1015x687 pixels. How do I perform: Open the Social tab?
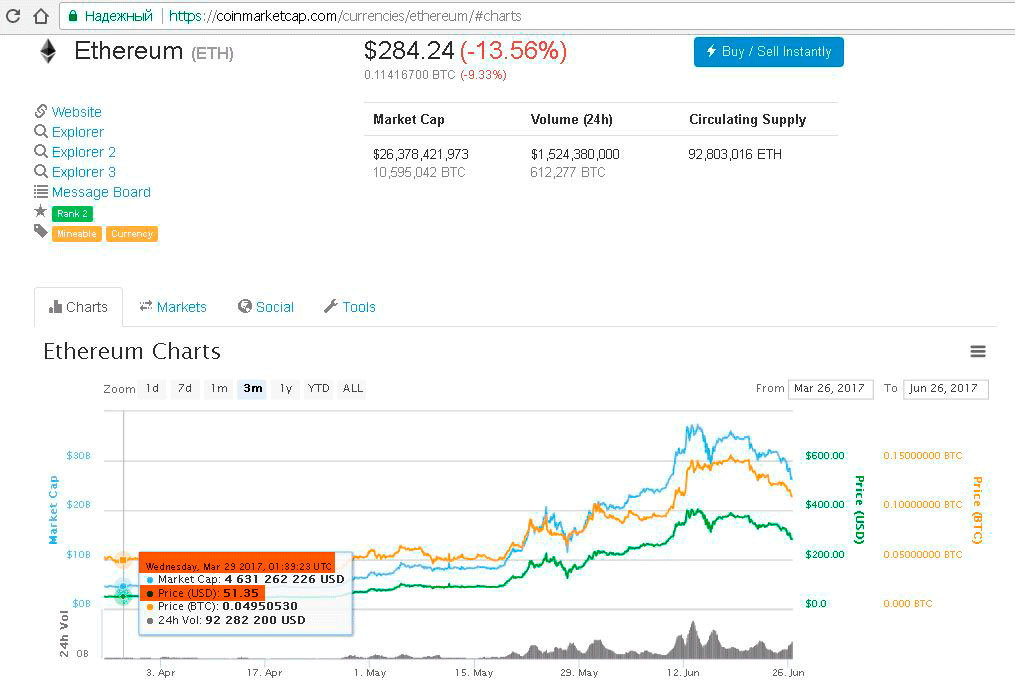[266, 307]
